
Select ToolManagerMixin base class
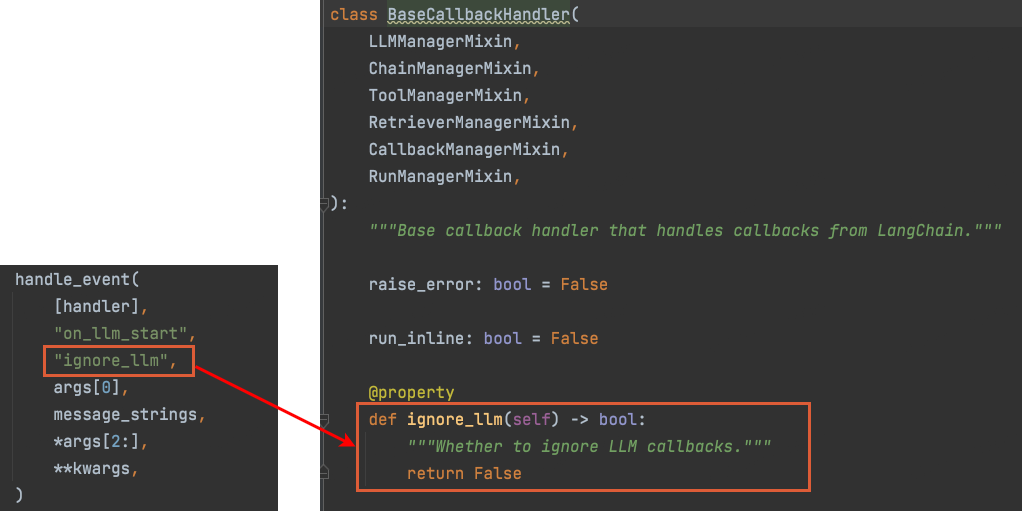pos(445,95)
